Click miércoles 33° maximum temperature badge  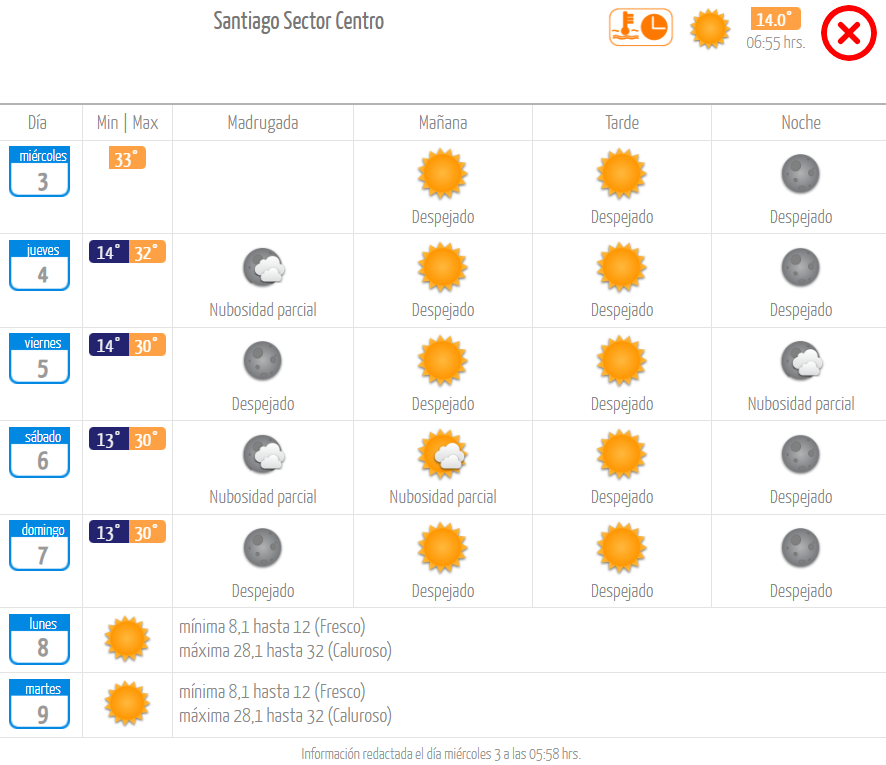pos(127,158)
